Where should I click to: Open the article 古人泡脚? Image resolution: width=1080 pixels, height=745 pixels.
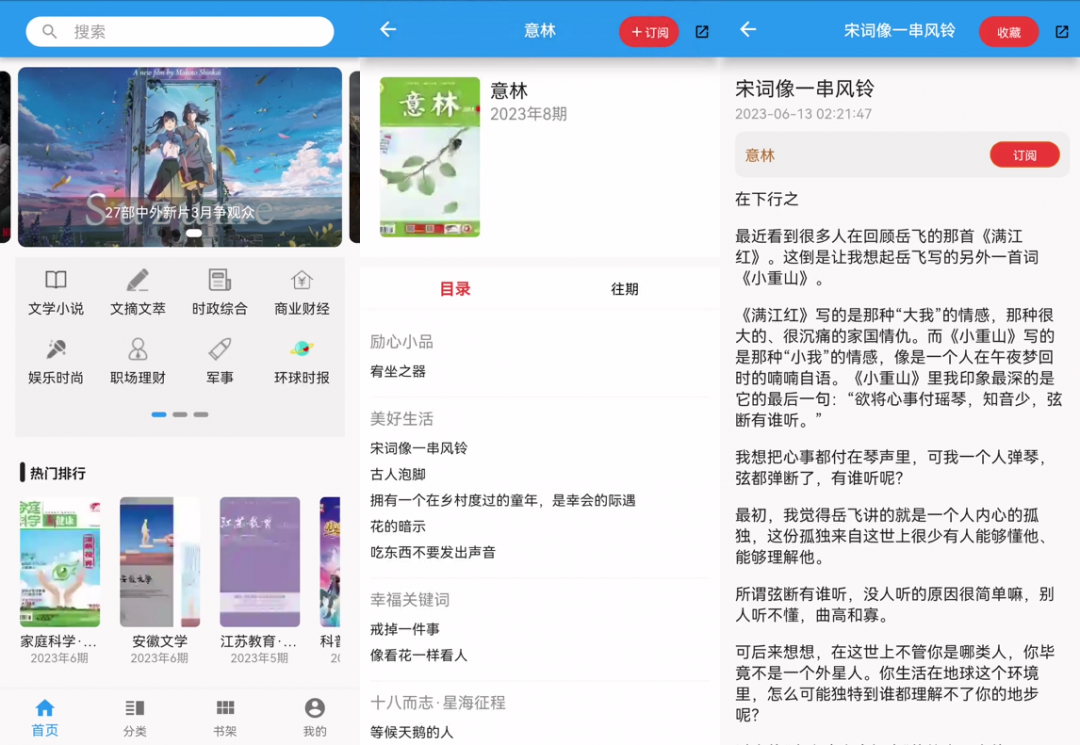[398, 474]
